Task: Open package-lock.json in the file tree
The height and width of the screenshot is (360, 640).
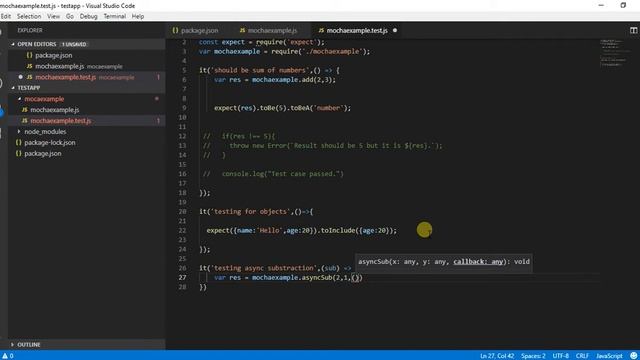Action: [50, 142]
